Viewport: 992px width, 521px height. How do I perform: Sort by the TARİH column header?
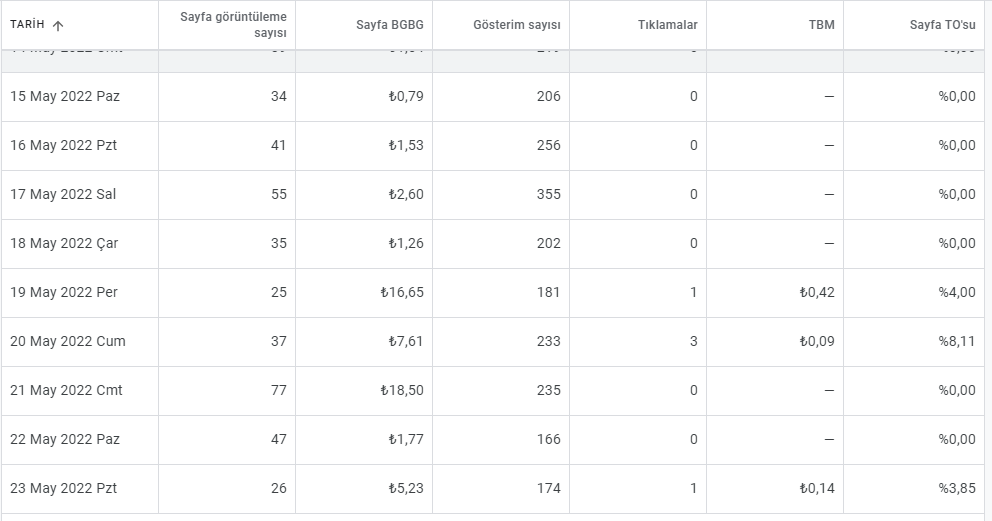[x=27, y=25]
